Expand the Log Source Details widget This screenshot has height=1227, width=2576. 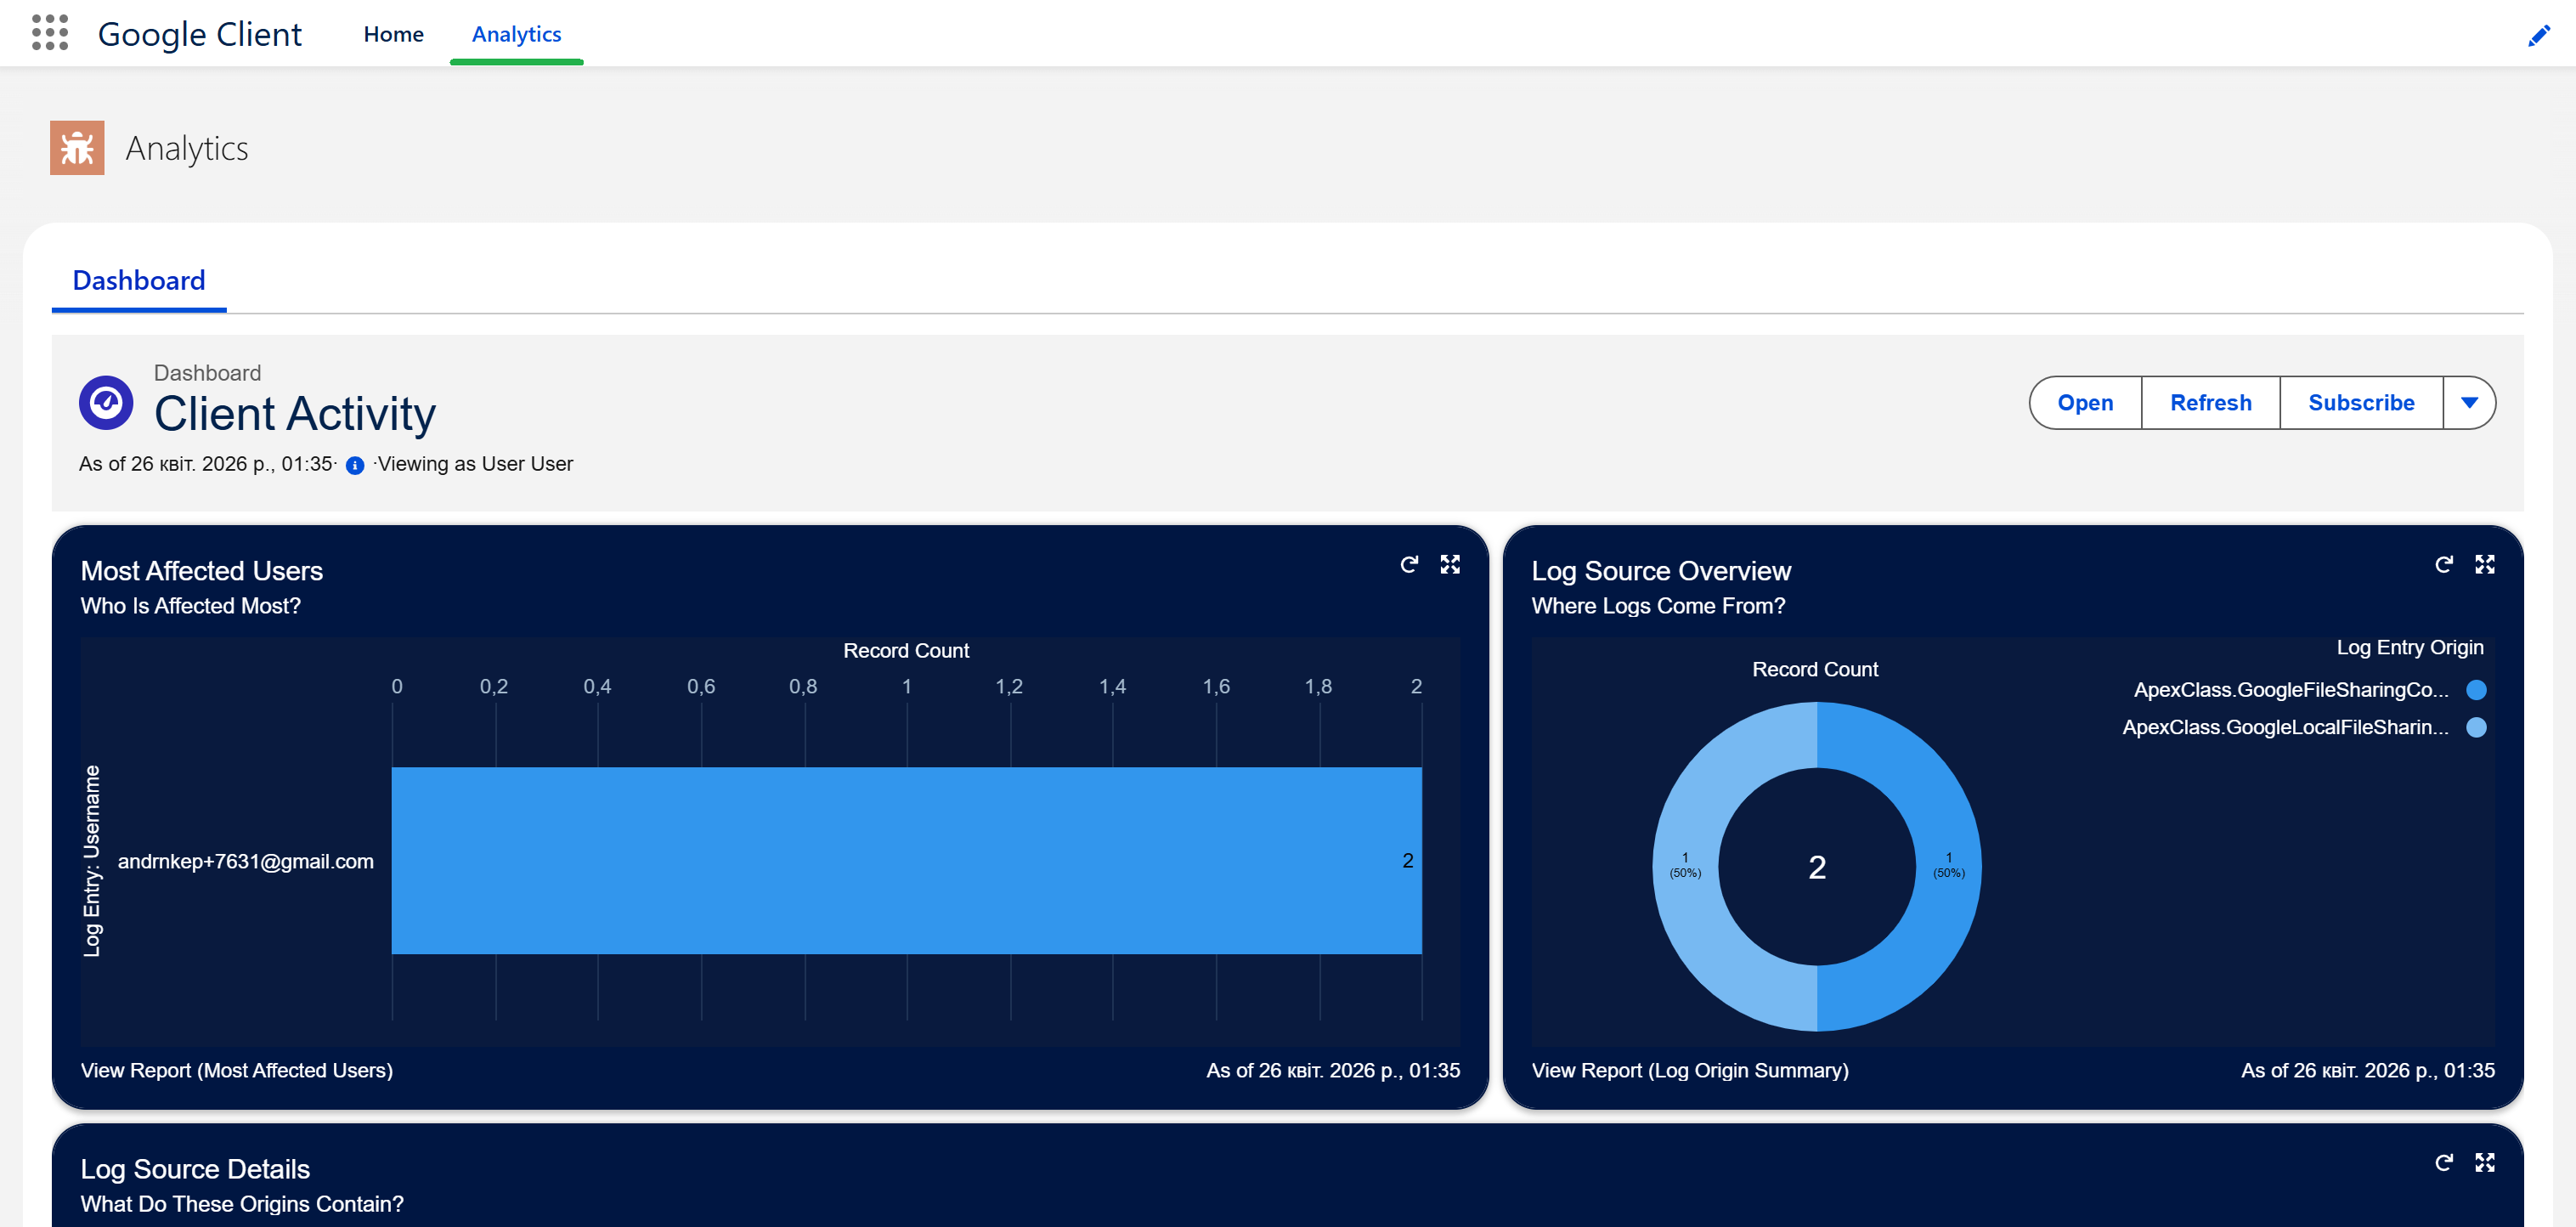click(2485, 1162)
